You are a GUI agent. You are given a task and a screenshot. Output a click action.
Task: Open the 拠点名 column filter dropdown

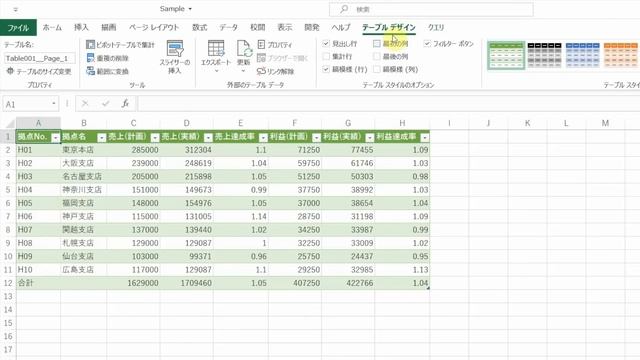click(102, 138)
